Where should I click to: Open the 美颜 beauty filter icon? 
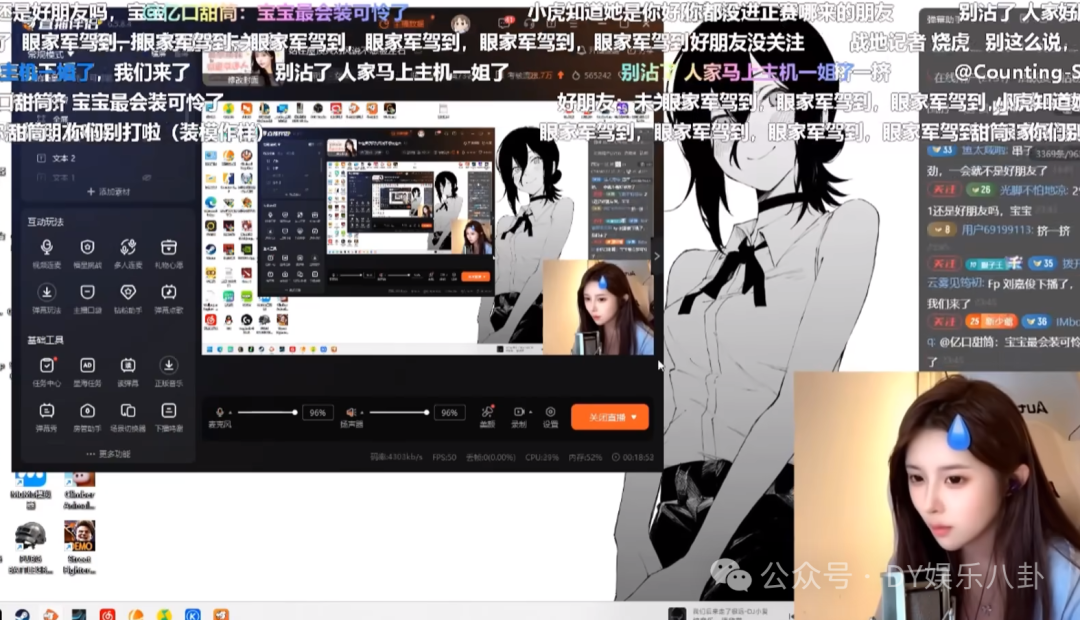coord(487,411)
